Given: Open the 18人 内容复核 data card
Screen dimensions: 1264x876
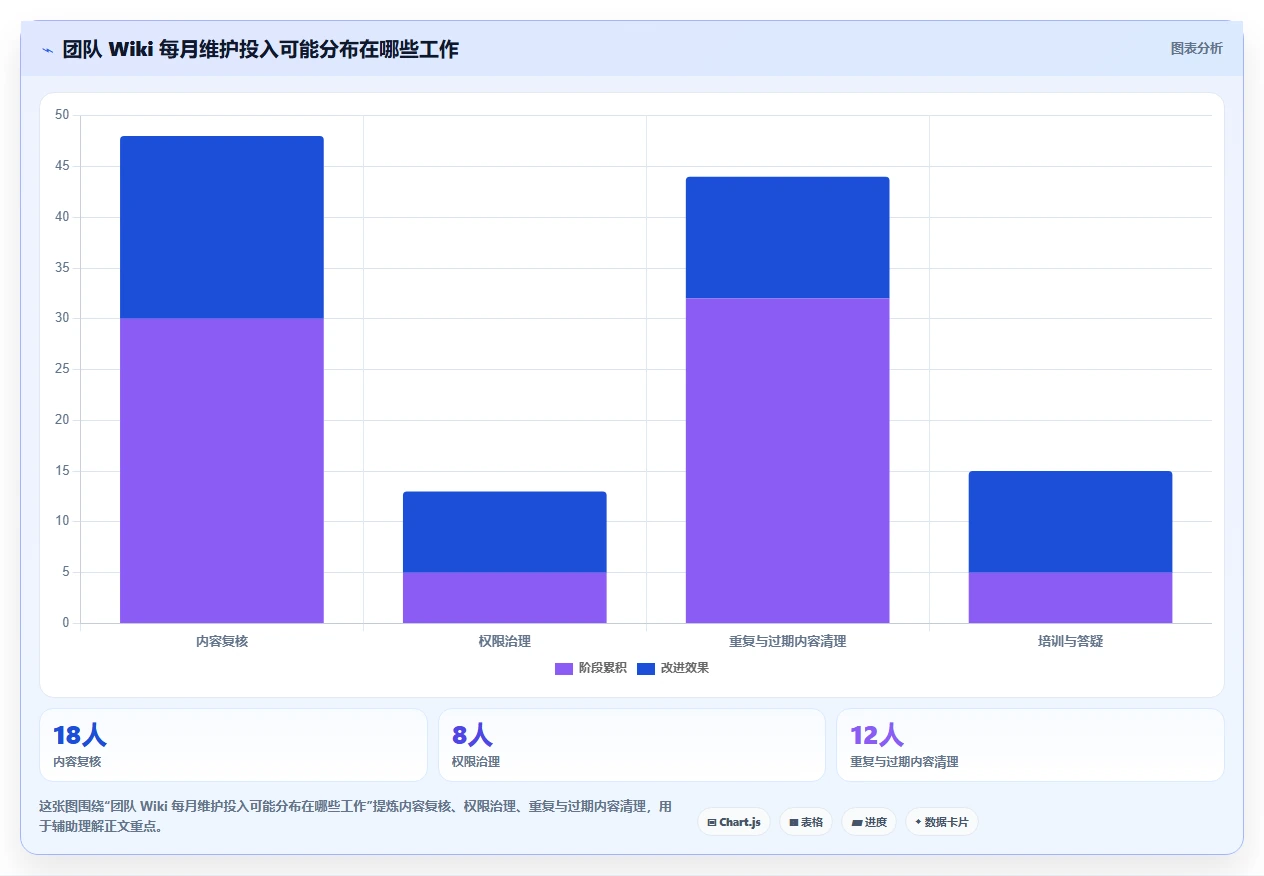Looking at the screenshot, I should (x=233, y=745).
